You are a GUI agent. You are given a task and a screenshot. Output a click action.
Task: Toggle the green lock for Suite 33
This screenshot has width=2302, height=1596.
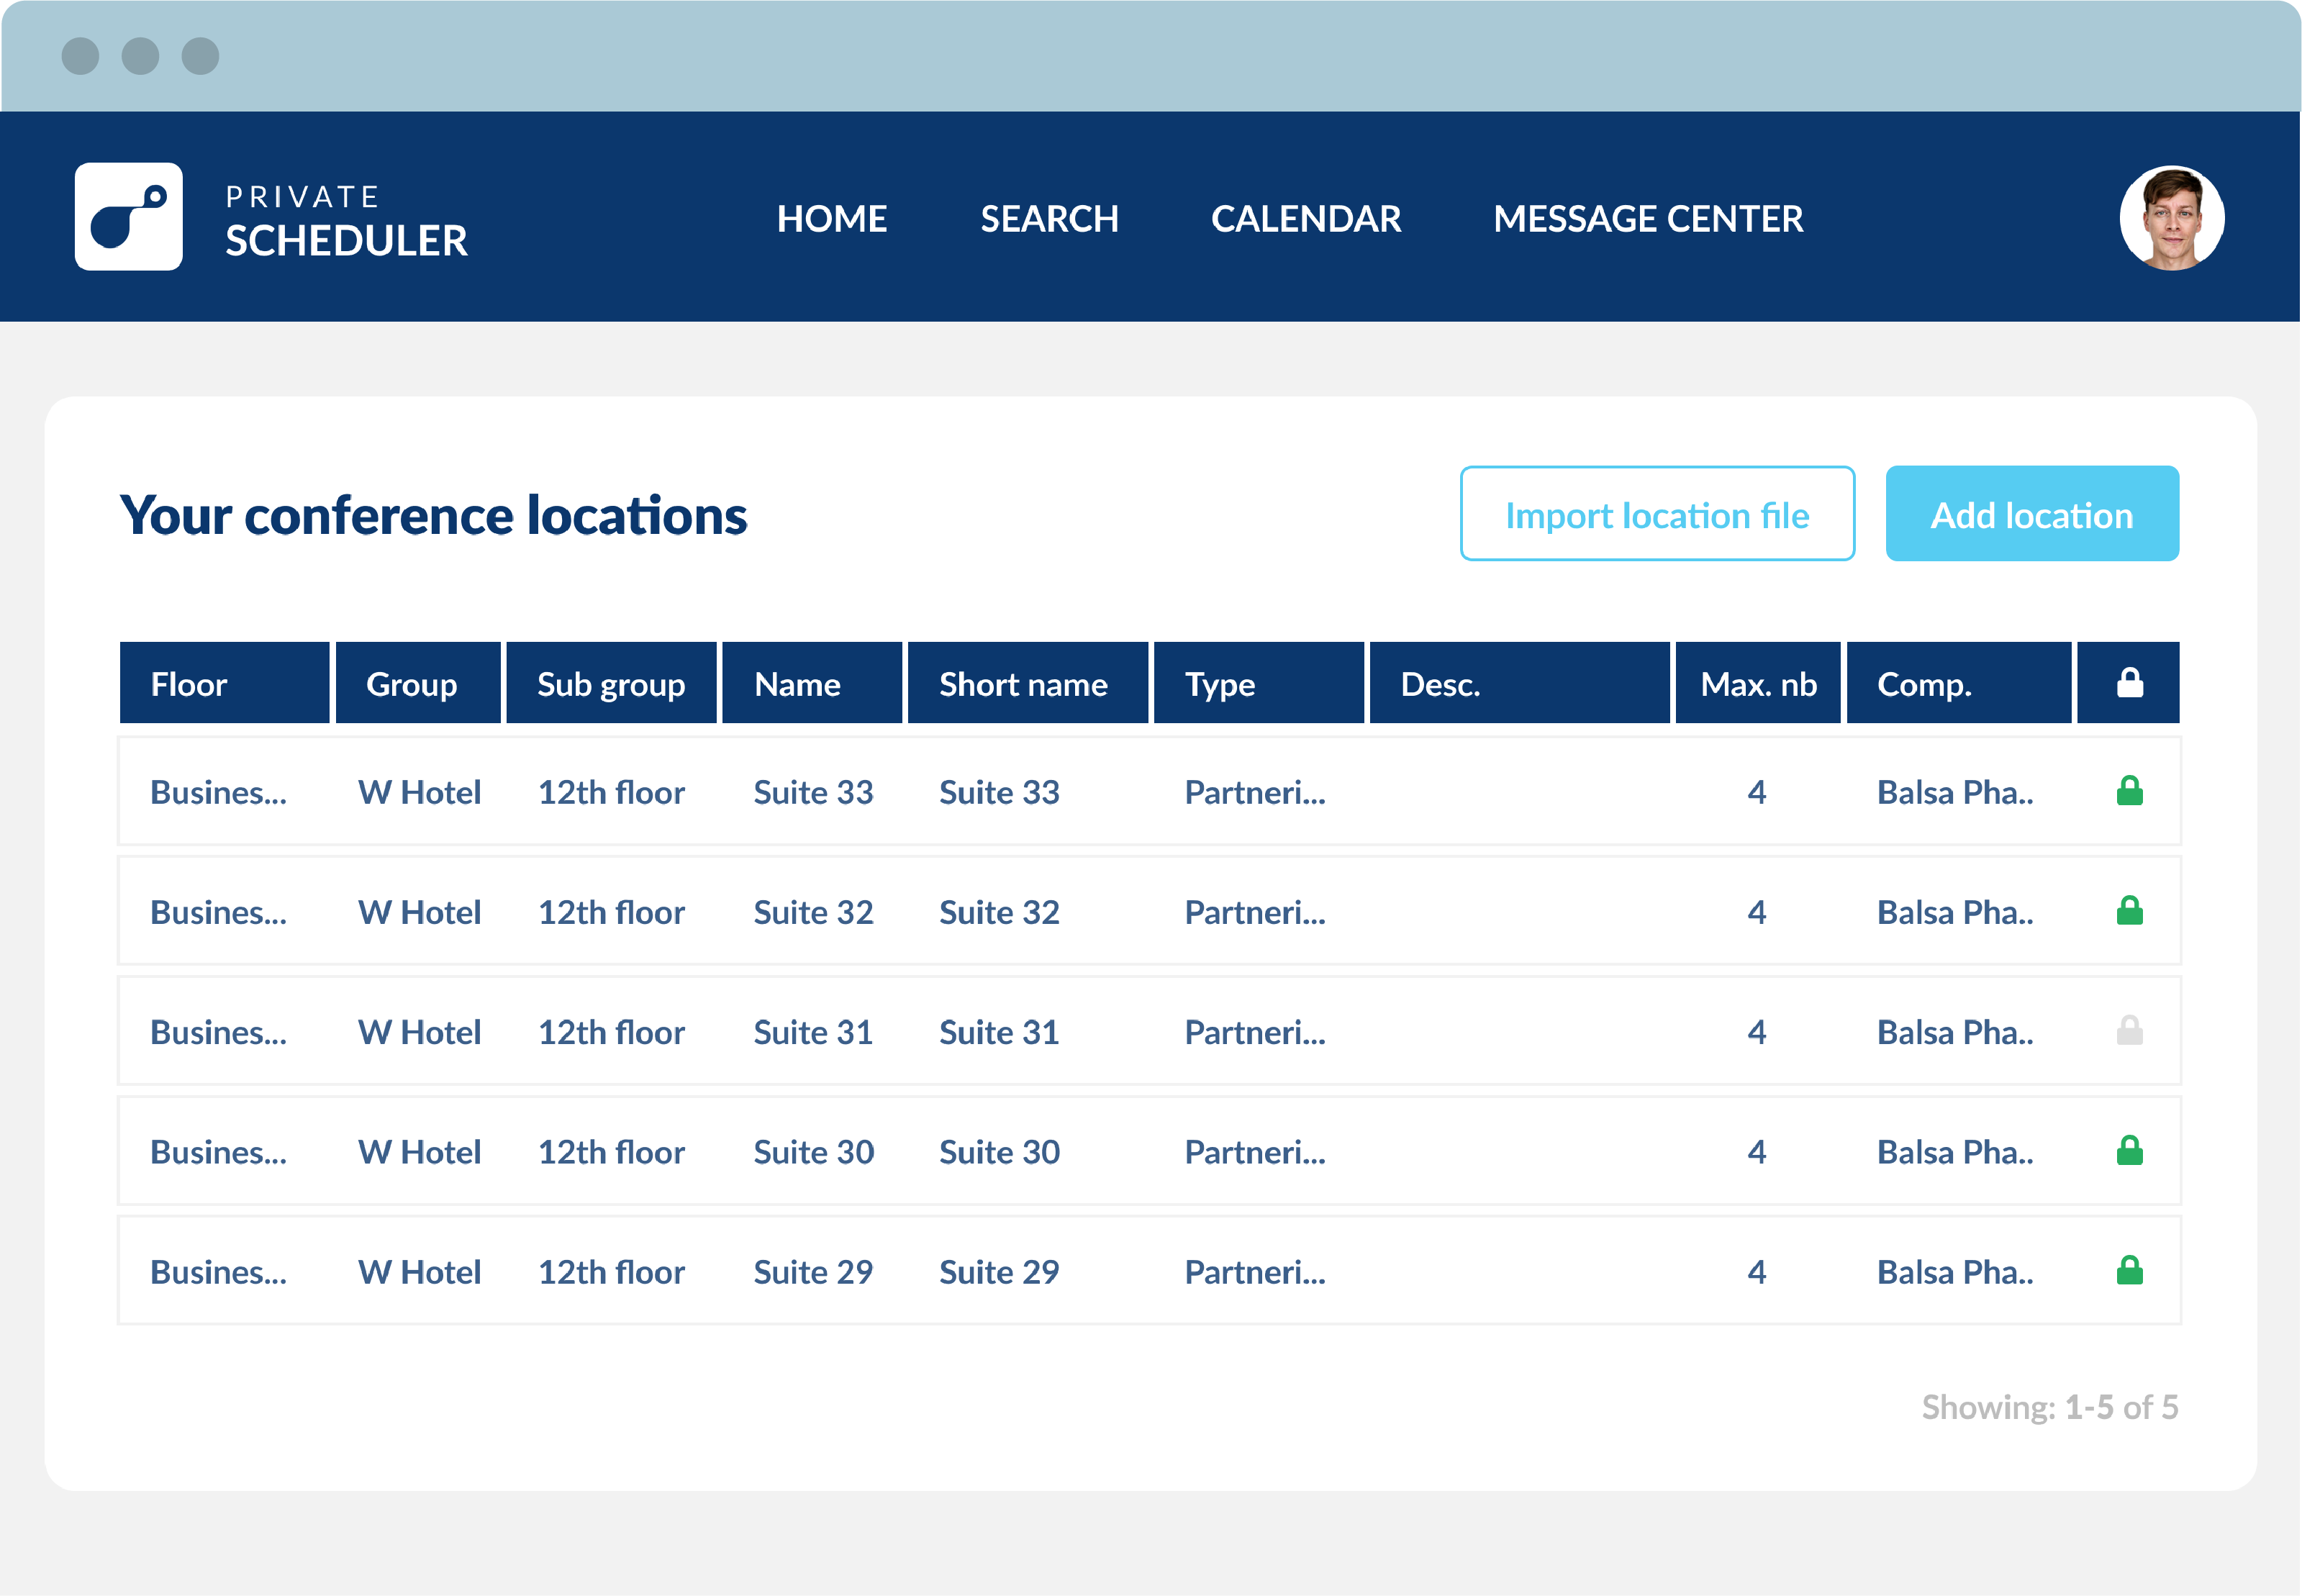pos(2129,791)
